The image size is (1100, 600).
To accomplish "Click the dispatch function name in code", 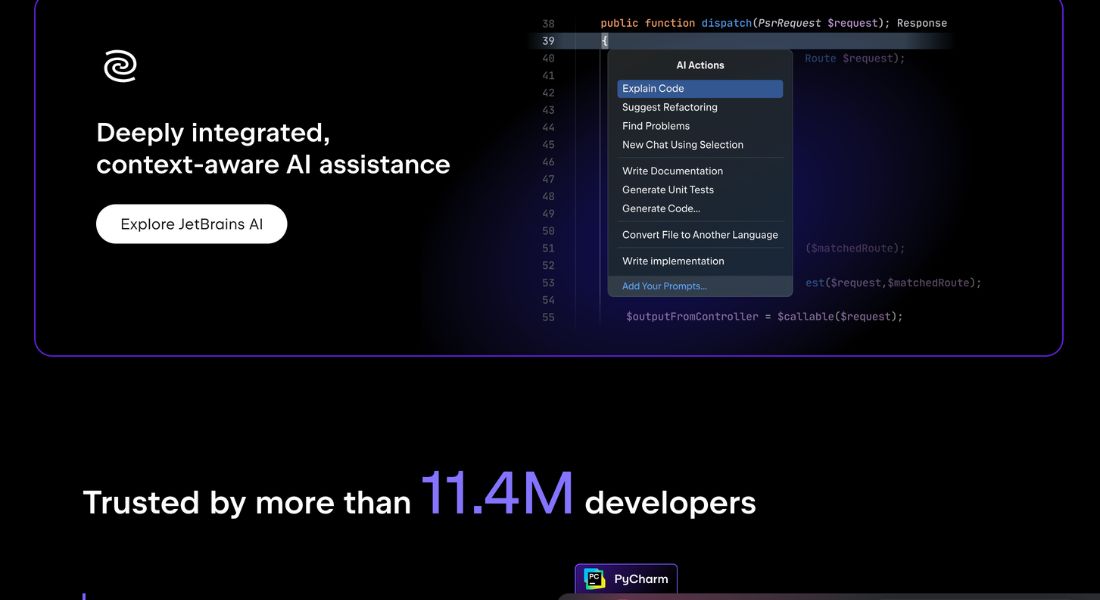I will [726, 23].
